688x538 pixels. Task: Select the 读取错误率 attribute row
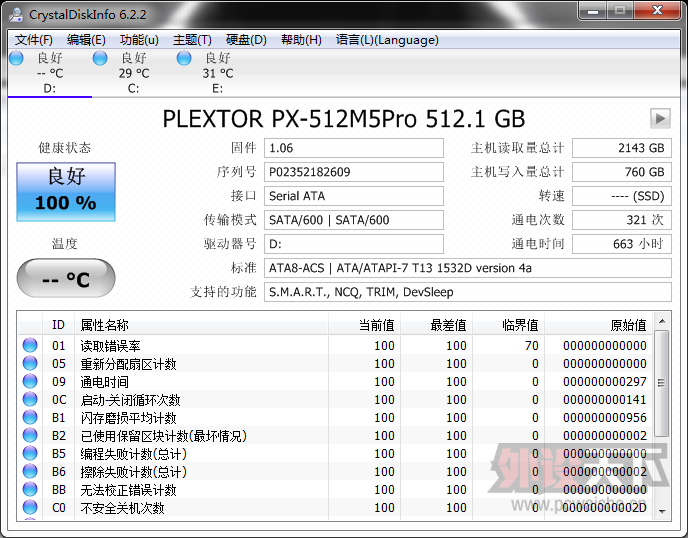(336, 345)
